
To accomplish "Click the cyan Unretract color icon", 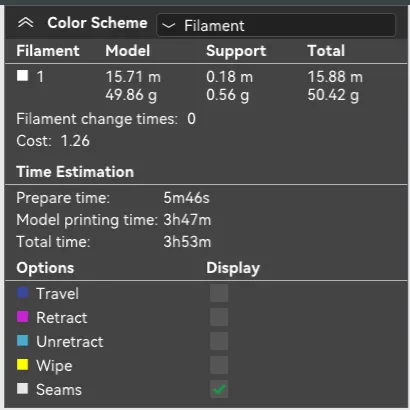I will [22, 341].
